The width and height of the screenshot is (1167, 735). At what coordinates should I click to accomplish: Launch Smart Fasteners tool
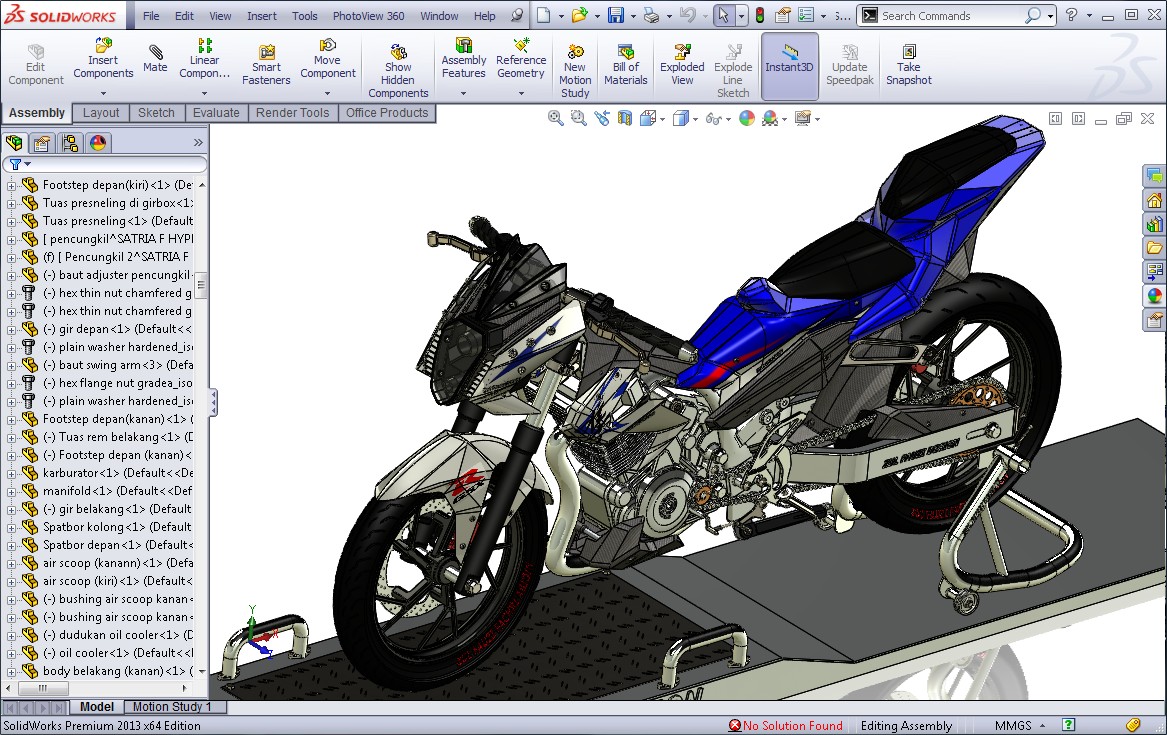pyautogui.click(x=266, y=64)
